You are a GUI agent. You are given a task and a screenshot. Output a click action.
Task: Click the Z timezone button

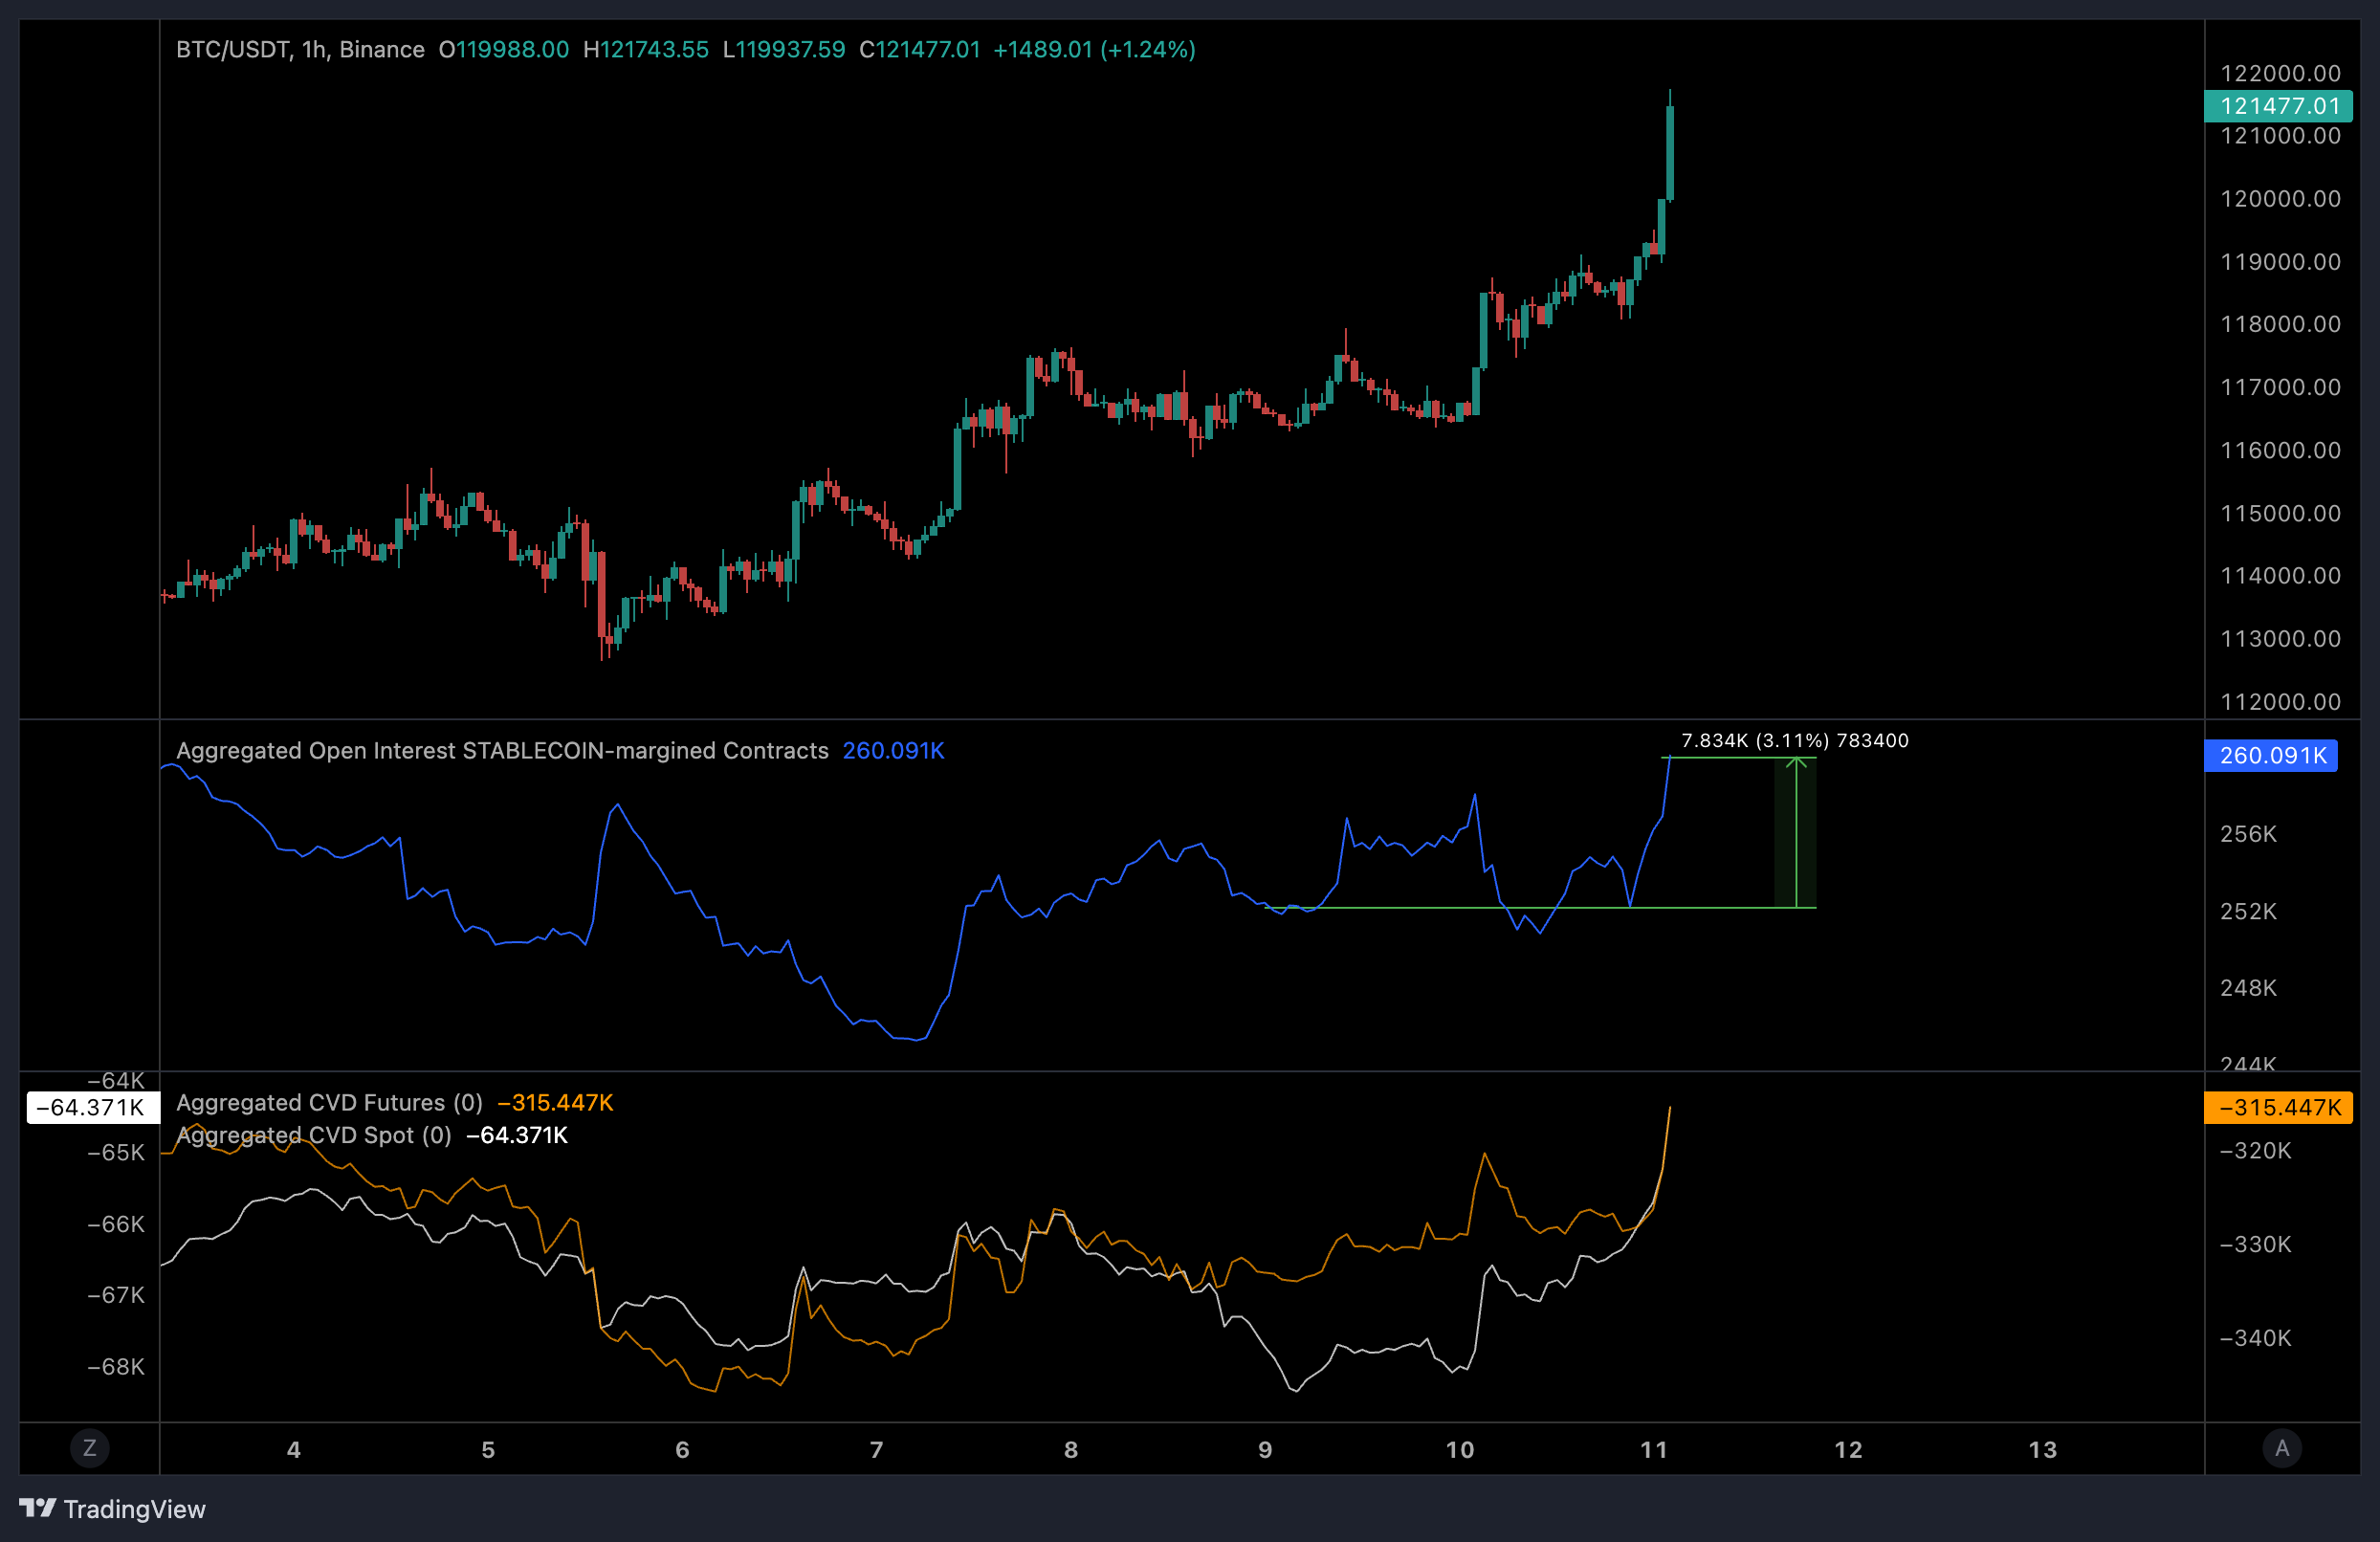tap(89, 1447)
